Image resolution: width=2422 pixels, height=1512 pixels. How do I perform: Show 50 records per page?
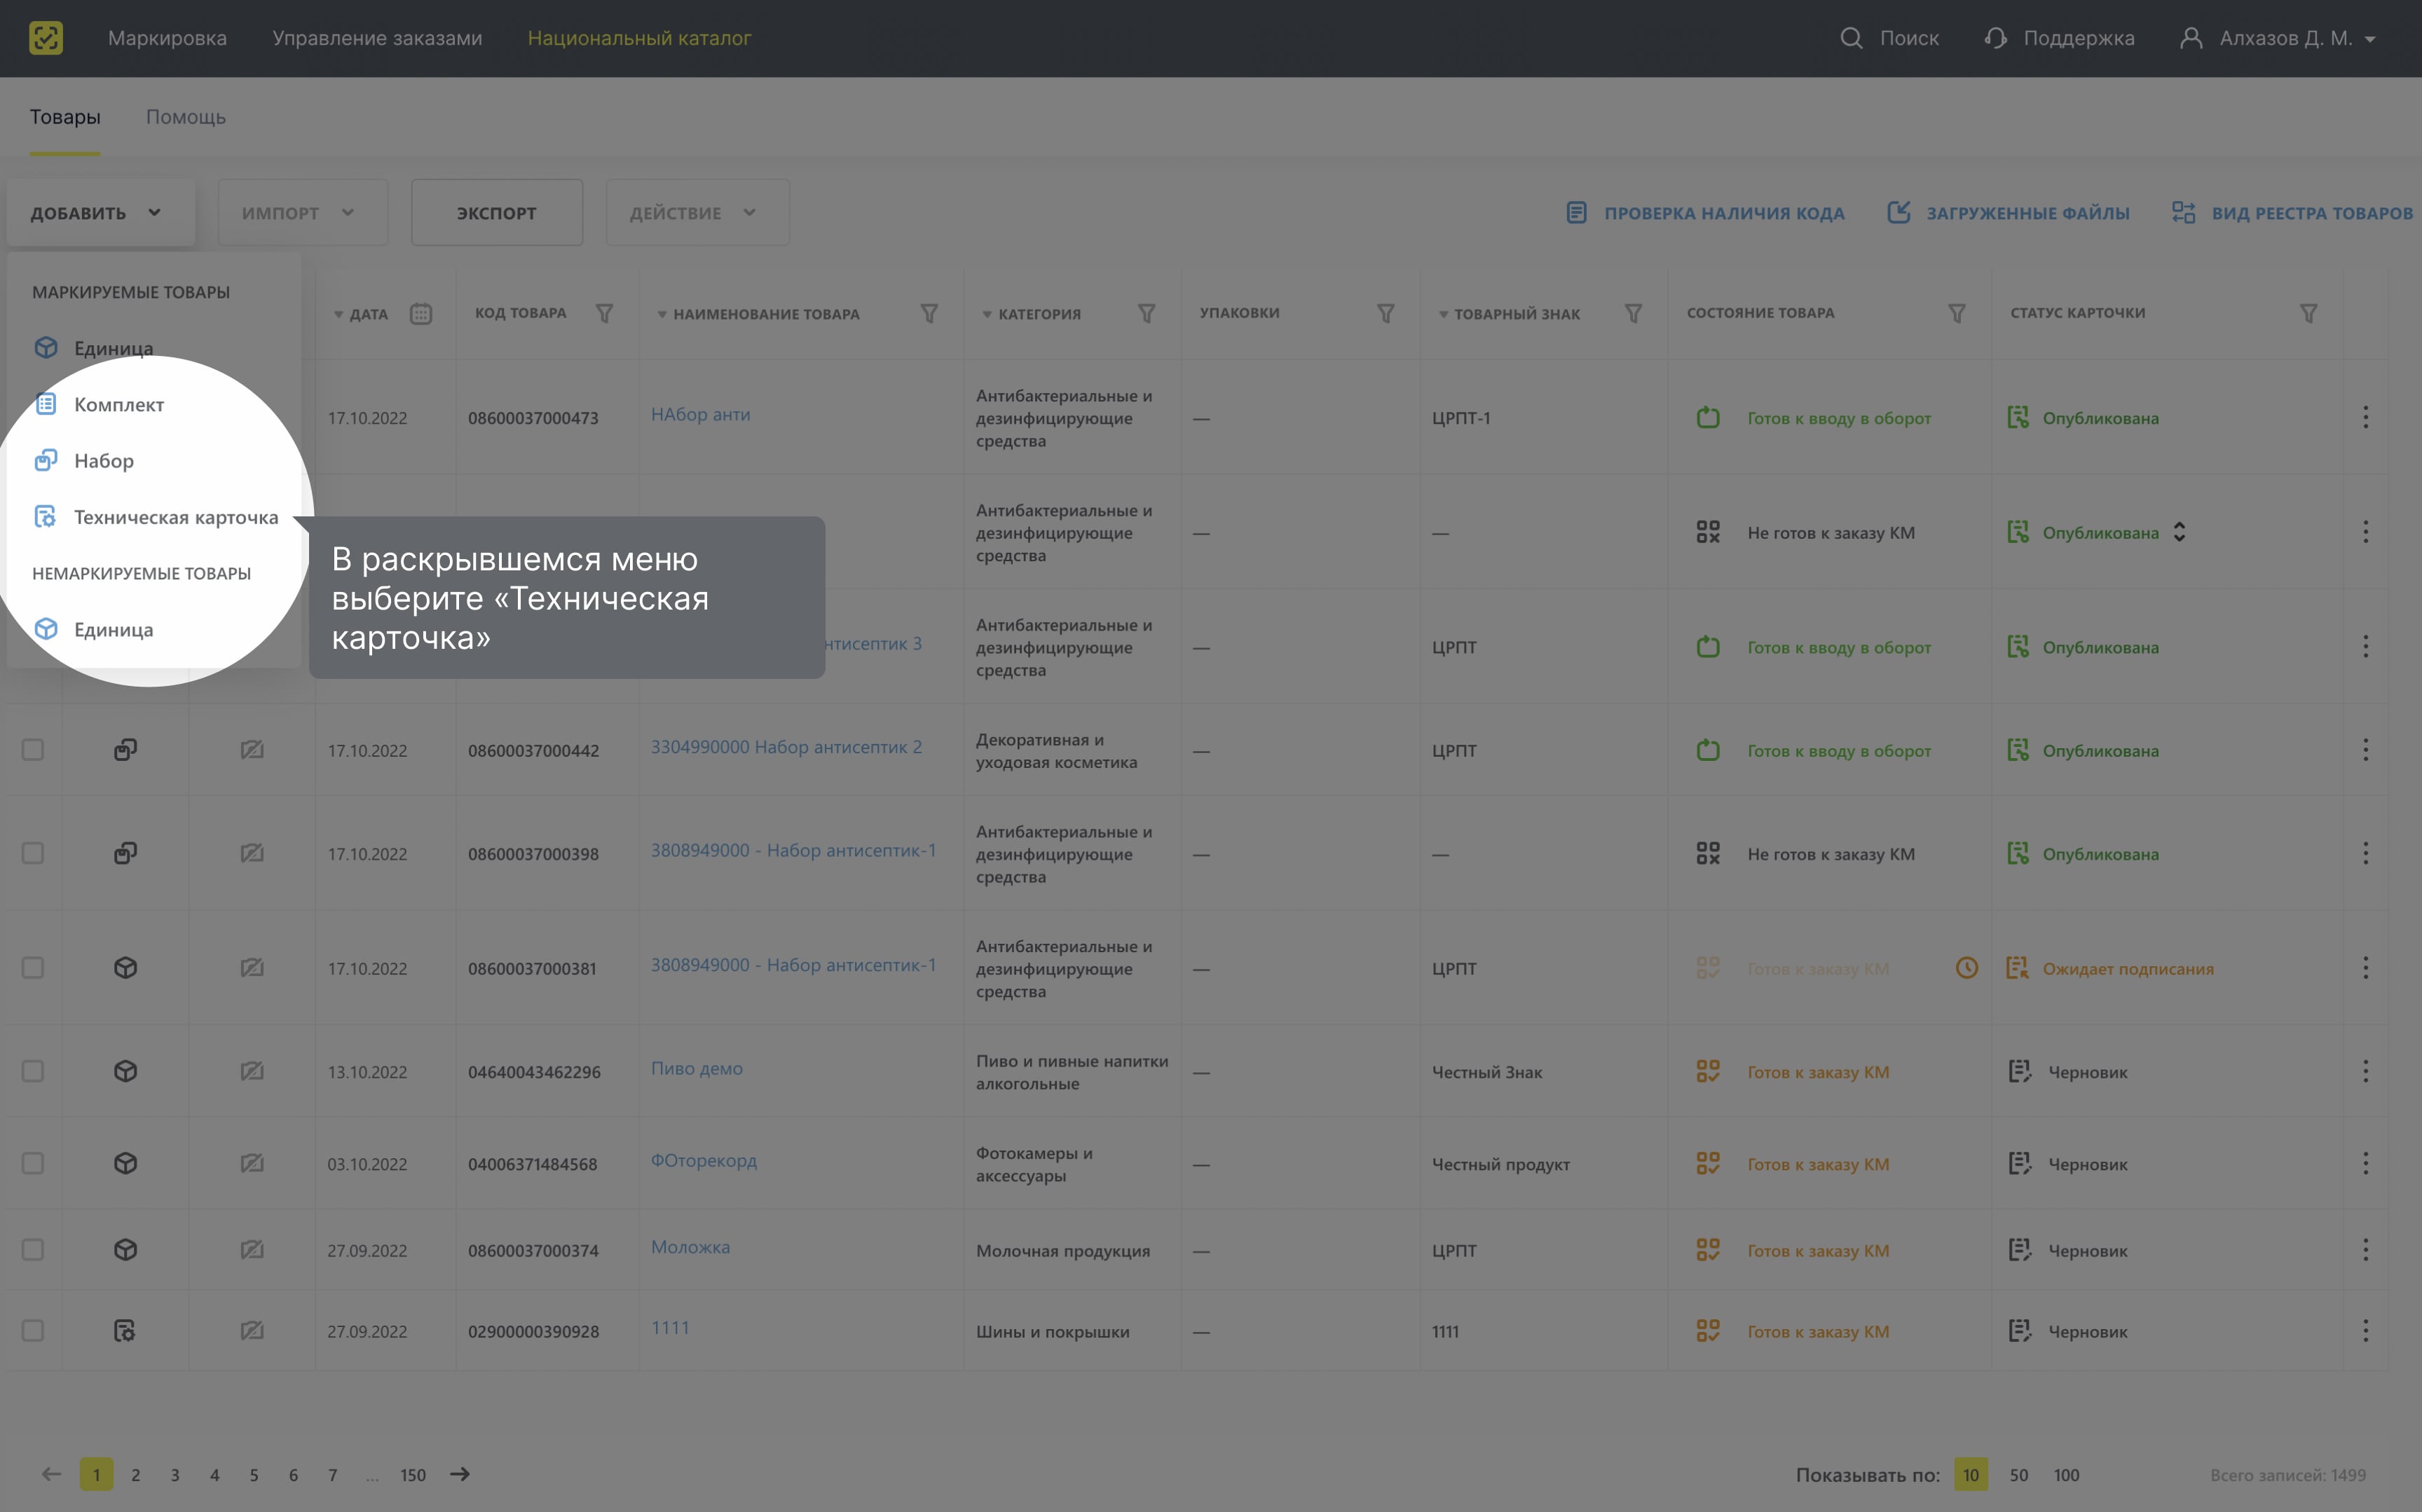click(2019, 1474)
